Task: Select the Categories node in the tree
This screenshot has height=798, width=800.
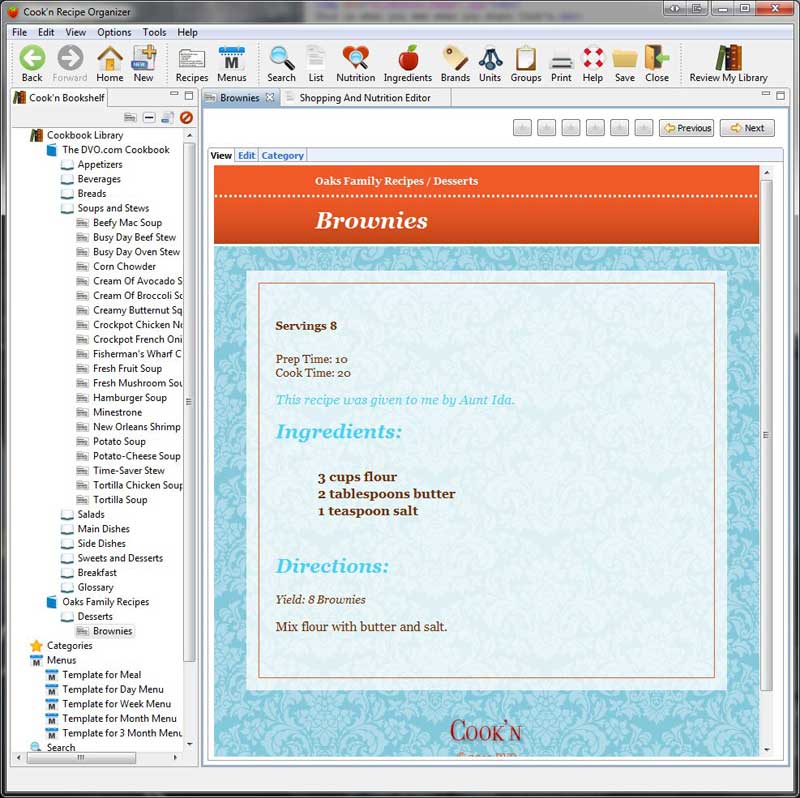Action: (x=70, y=646)
